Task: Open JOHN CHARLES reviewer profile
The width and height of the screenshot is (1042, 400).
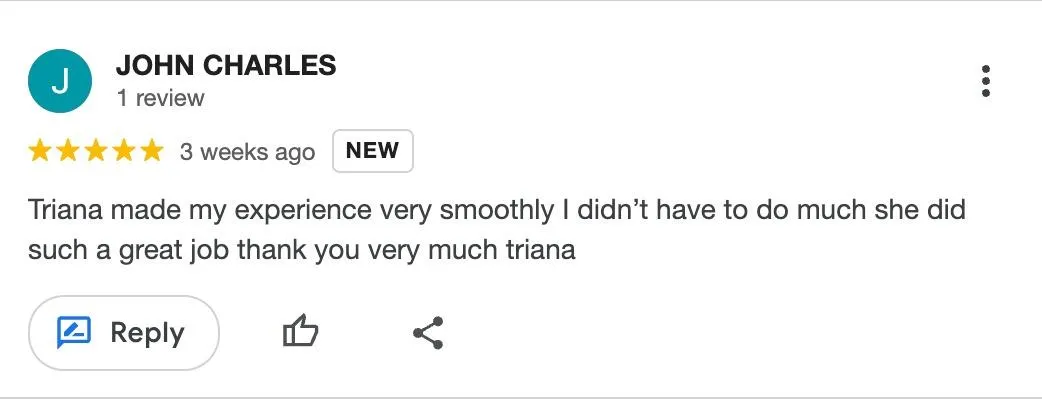Action: 226,65
